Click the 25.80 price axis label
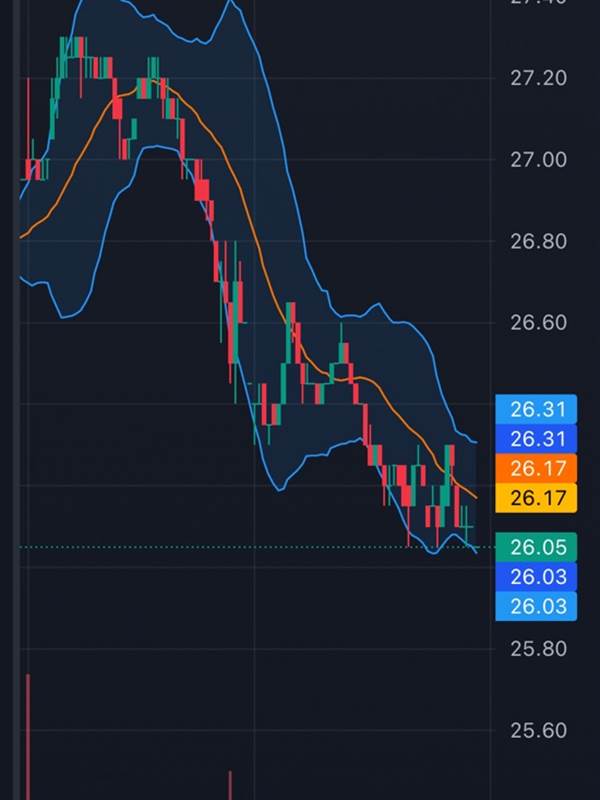 (x=538, y=649)
